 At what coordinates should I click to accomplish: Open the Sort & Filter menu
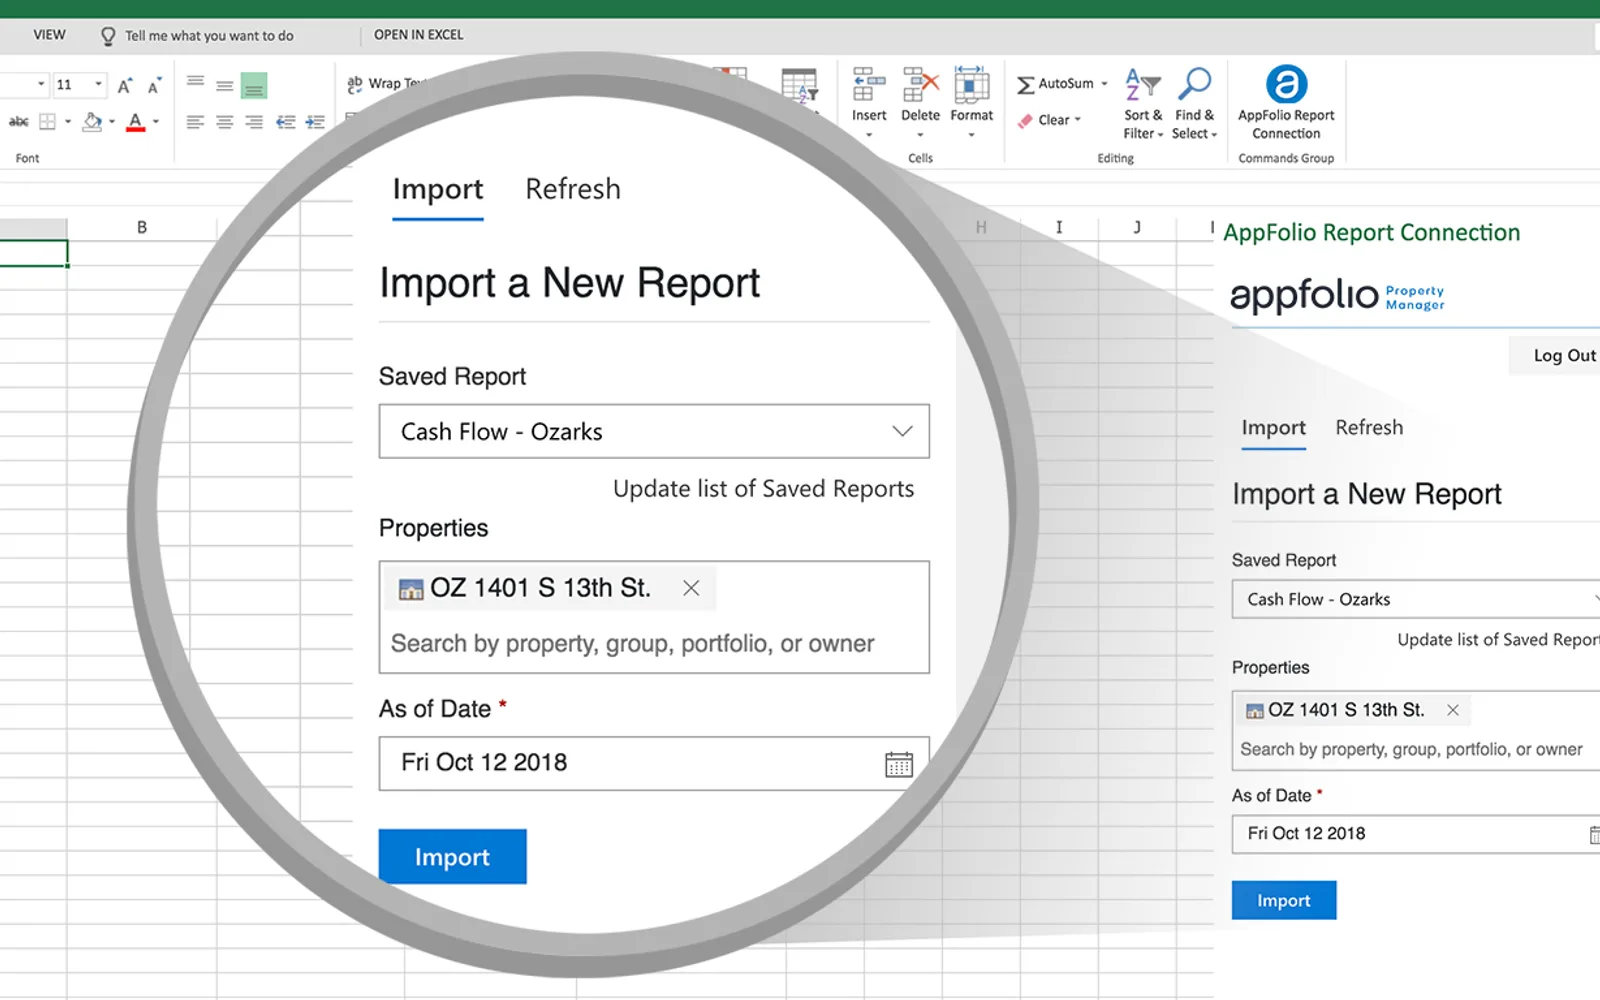click(x=1143, y=104)
